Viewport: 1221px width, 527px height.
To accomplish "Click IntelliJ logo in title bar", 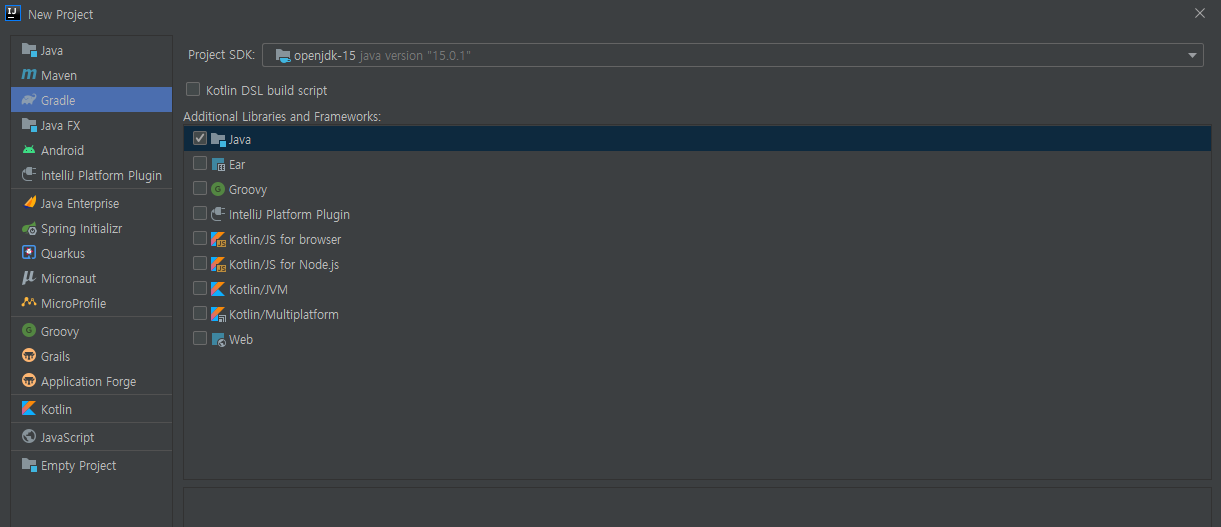I will [14, 14].
